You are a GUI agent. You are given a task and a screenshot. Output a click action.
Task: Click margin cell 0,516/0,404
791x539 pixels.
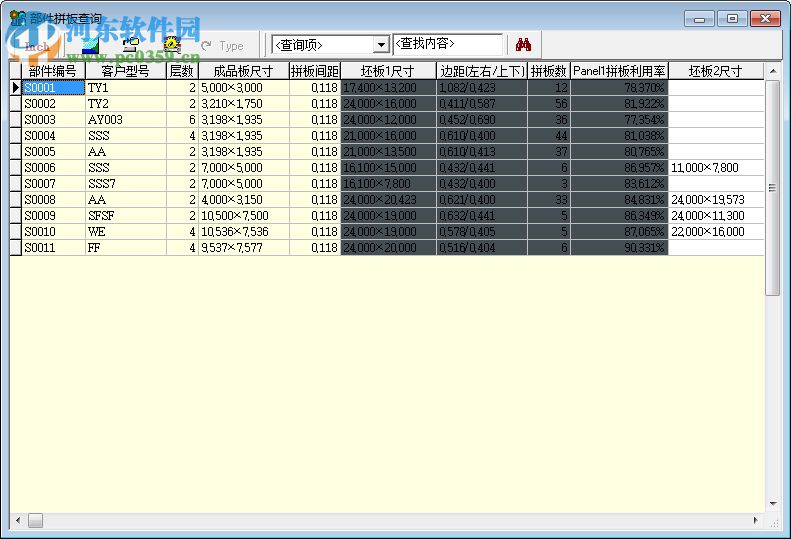pos(482,248)
